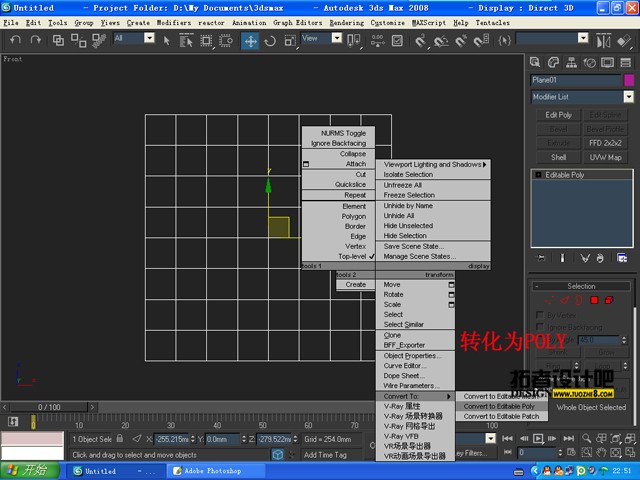Click the Edit Poly modifier button
Screen dimensions: 640x480
coord(558,115)
